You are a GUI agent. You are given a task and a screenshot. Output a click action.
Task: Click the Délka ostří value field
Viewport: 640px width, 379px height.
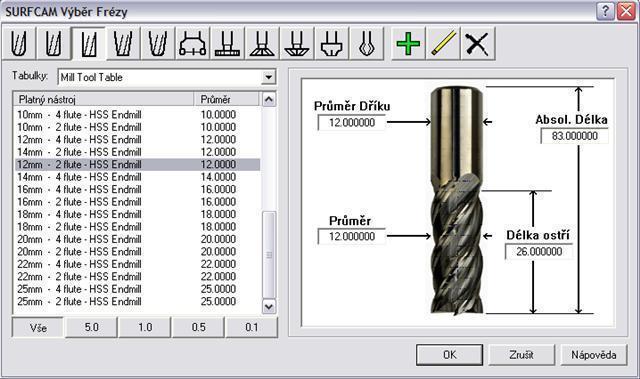539,251
